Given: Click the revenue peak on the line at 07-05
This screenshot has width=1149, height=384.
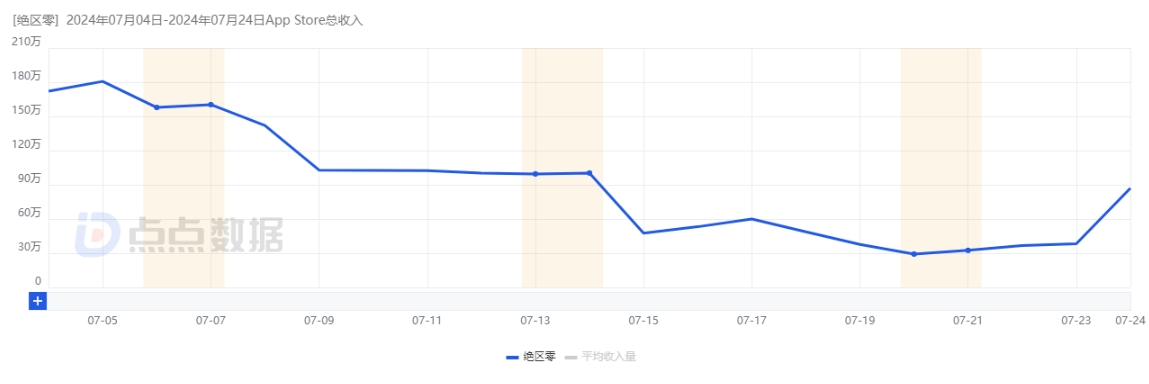Looking at the screenshot, I should 103,81.
